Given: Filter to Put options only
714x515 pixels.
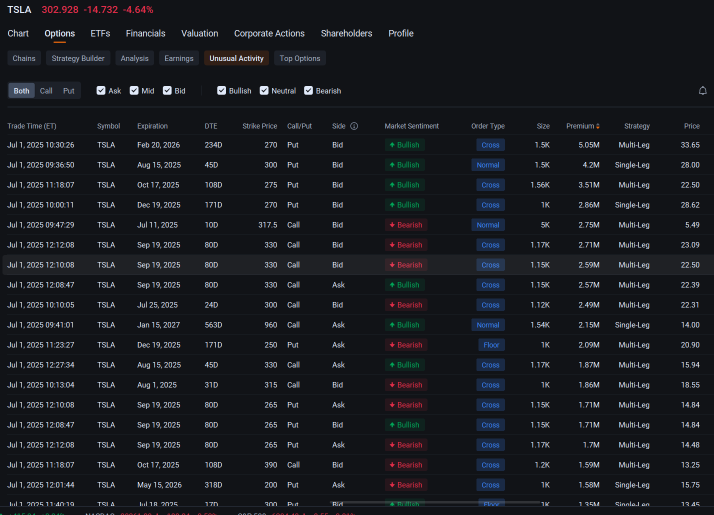Looking at the screenshot, I should (x=69, y=91).
